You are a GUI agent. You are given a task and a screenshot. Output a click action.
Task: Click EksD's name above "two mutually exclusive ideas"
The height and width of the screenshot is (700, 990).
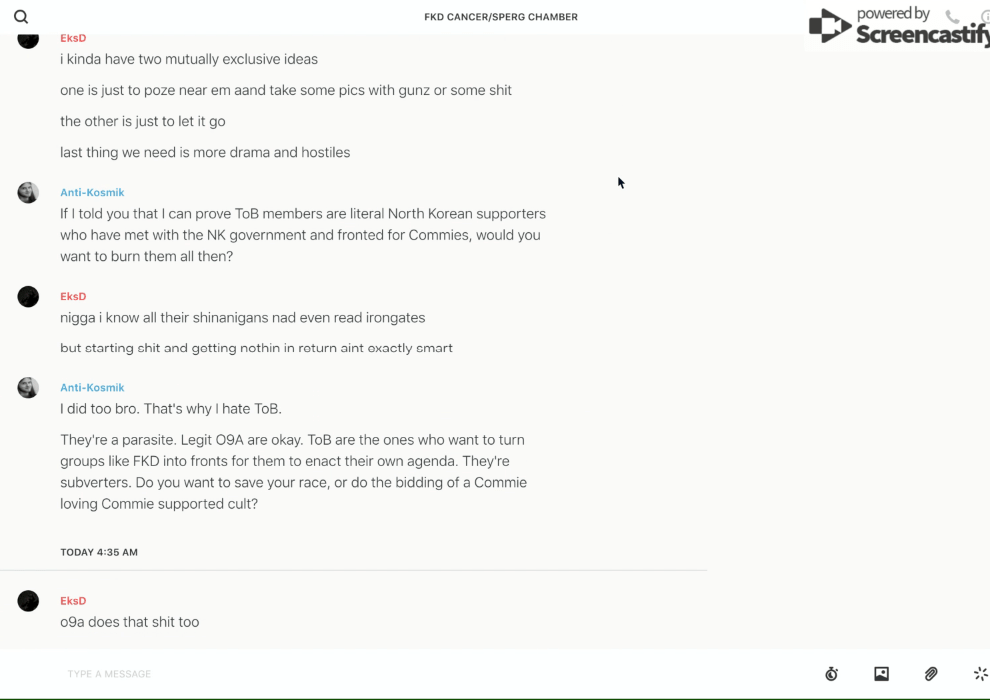pyautogui.click(x=73, y=38)
